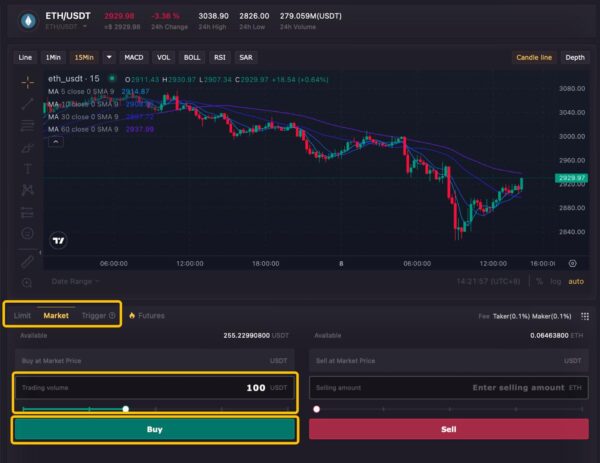Click the current price label 2929.97
600x463 pixels.
[571, 178]
